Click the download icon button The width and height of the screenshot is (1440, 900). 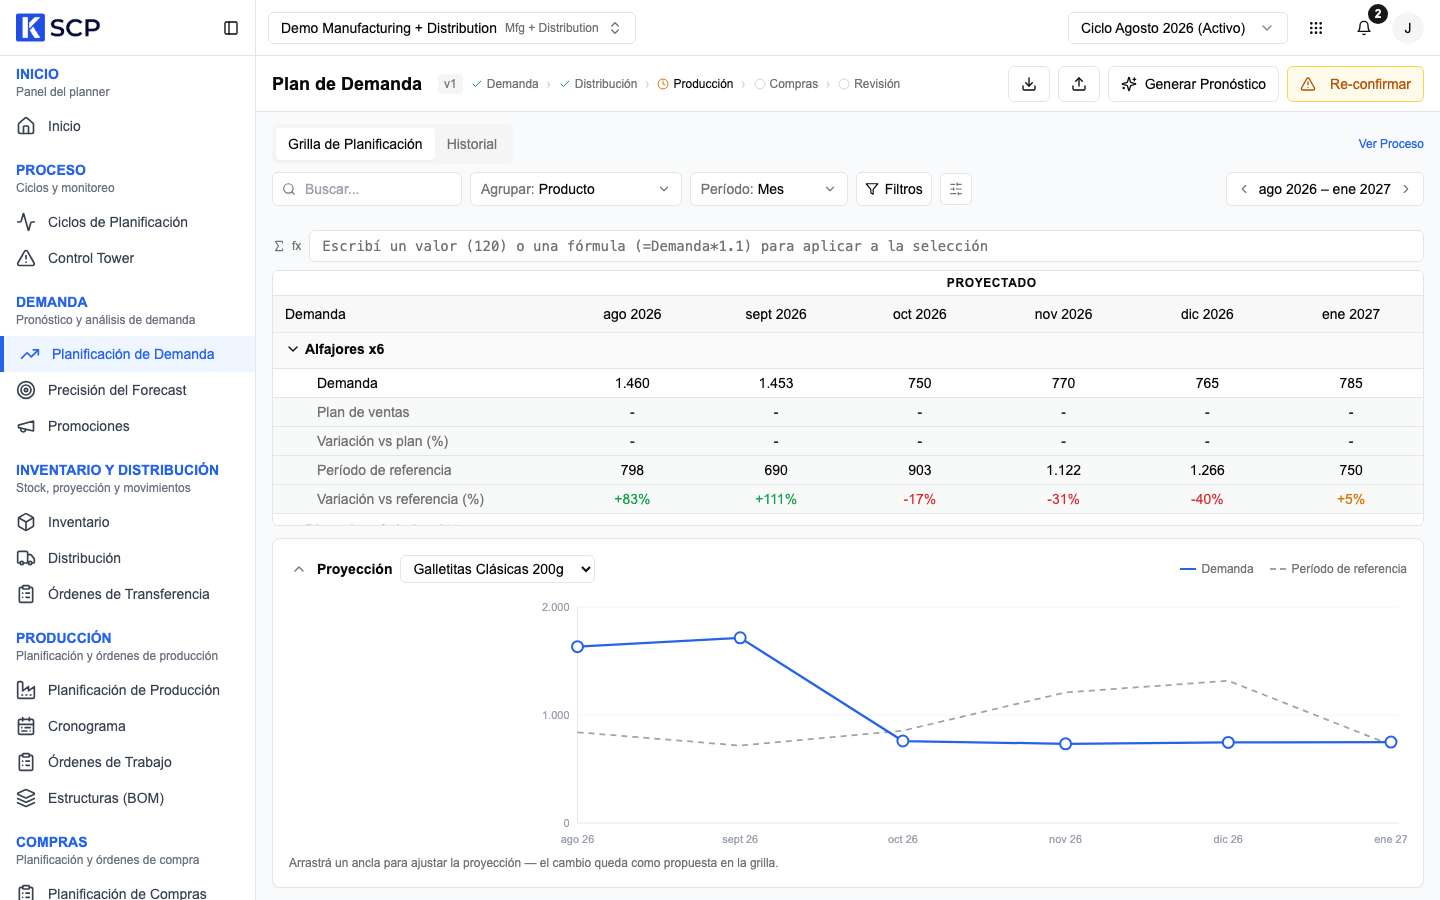[x=1029, y=84]
